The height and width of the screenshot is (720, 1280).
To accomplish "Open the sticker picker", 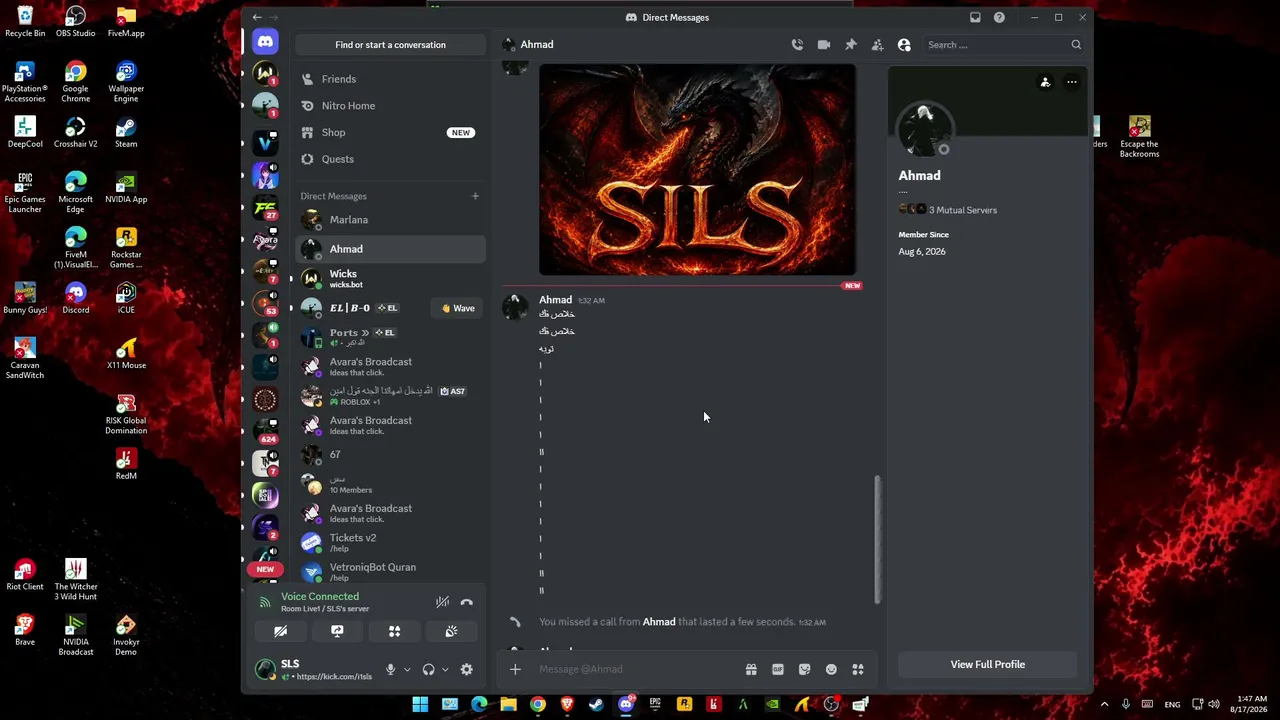I will pos(805,670).
